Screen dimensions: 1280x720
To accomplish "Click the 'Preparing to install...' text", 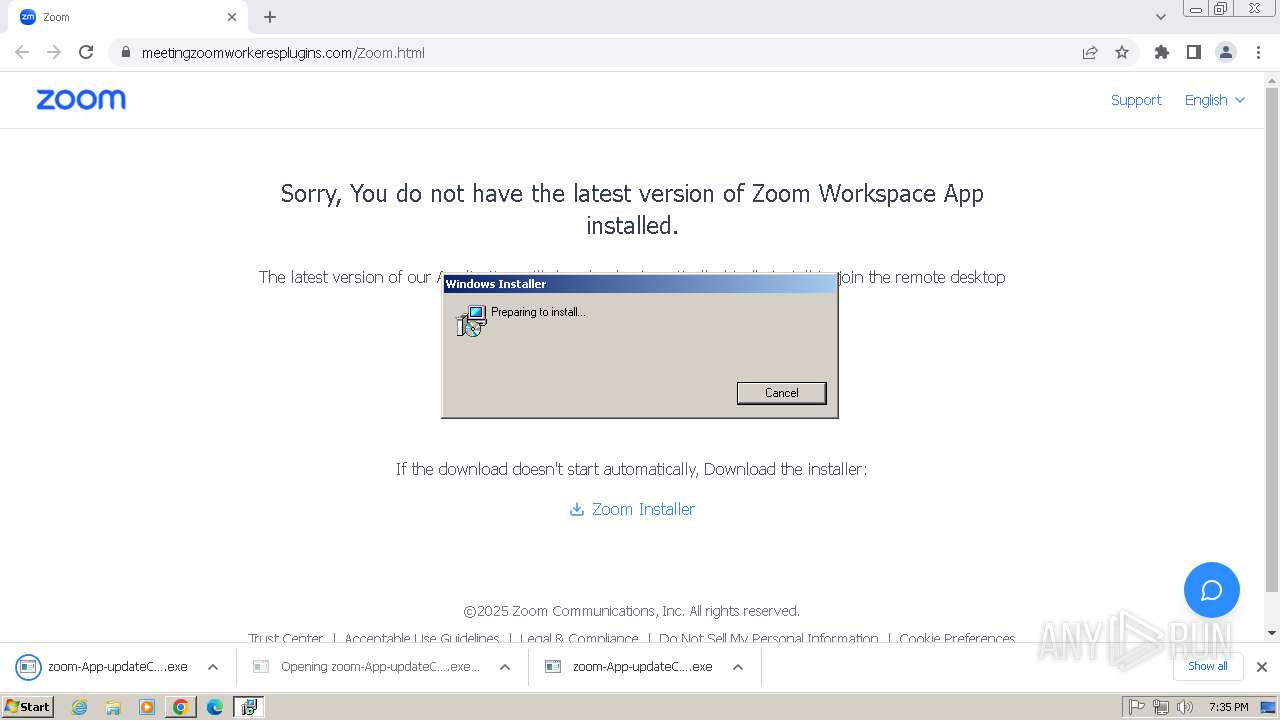I will [x=538, y=312].
